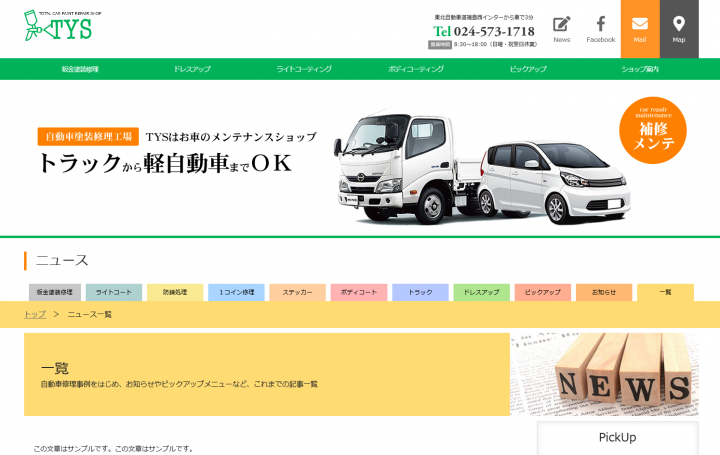
Task: Click the NEWS wooden blocks image
Action: pyautogui.click(x=604, y=375)
